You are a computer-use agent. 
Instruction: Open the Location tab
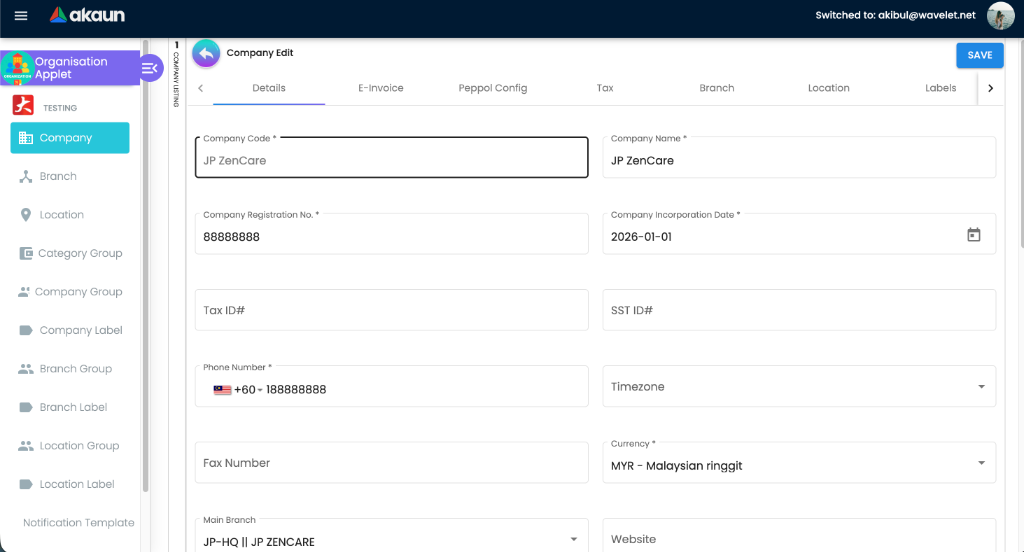(828, 88)
